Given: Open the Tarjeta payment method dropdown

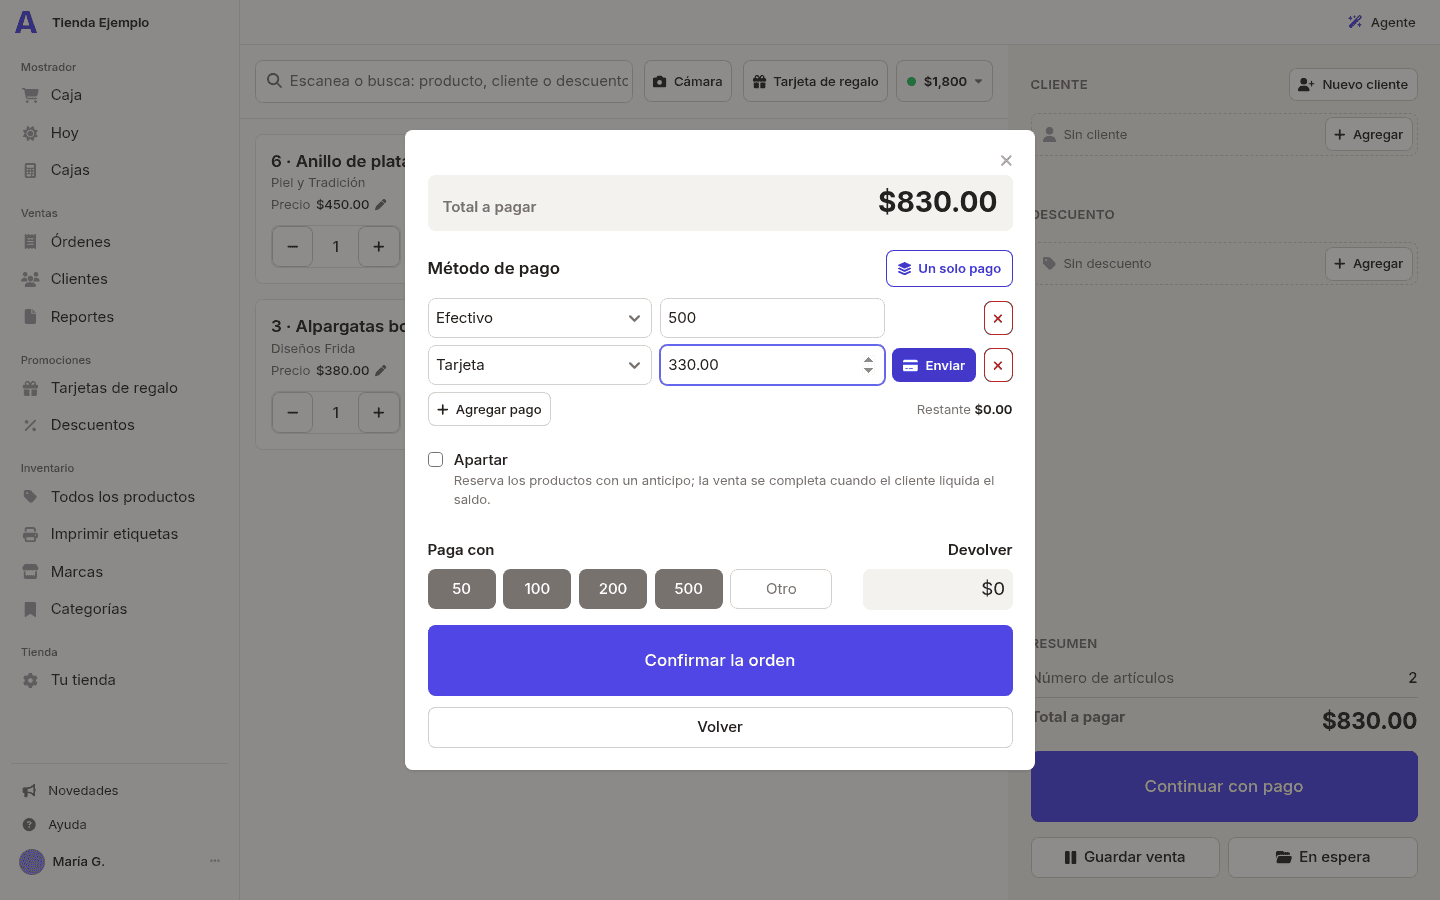Looking at the screenshot, I should click(540, 365).
